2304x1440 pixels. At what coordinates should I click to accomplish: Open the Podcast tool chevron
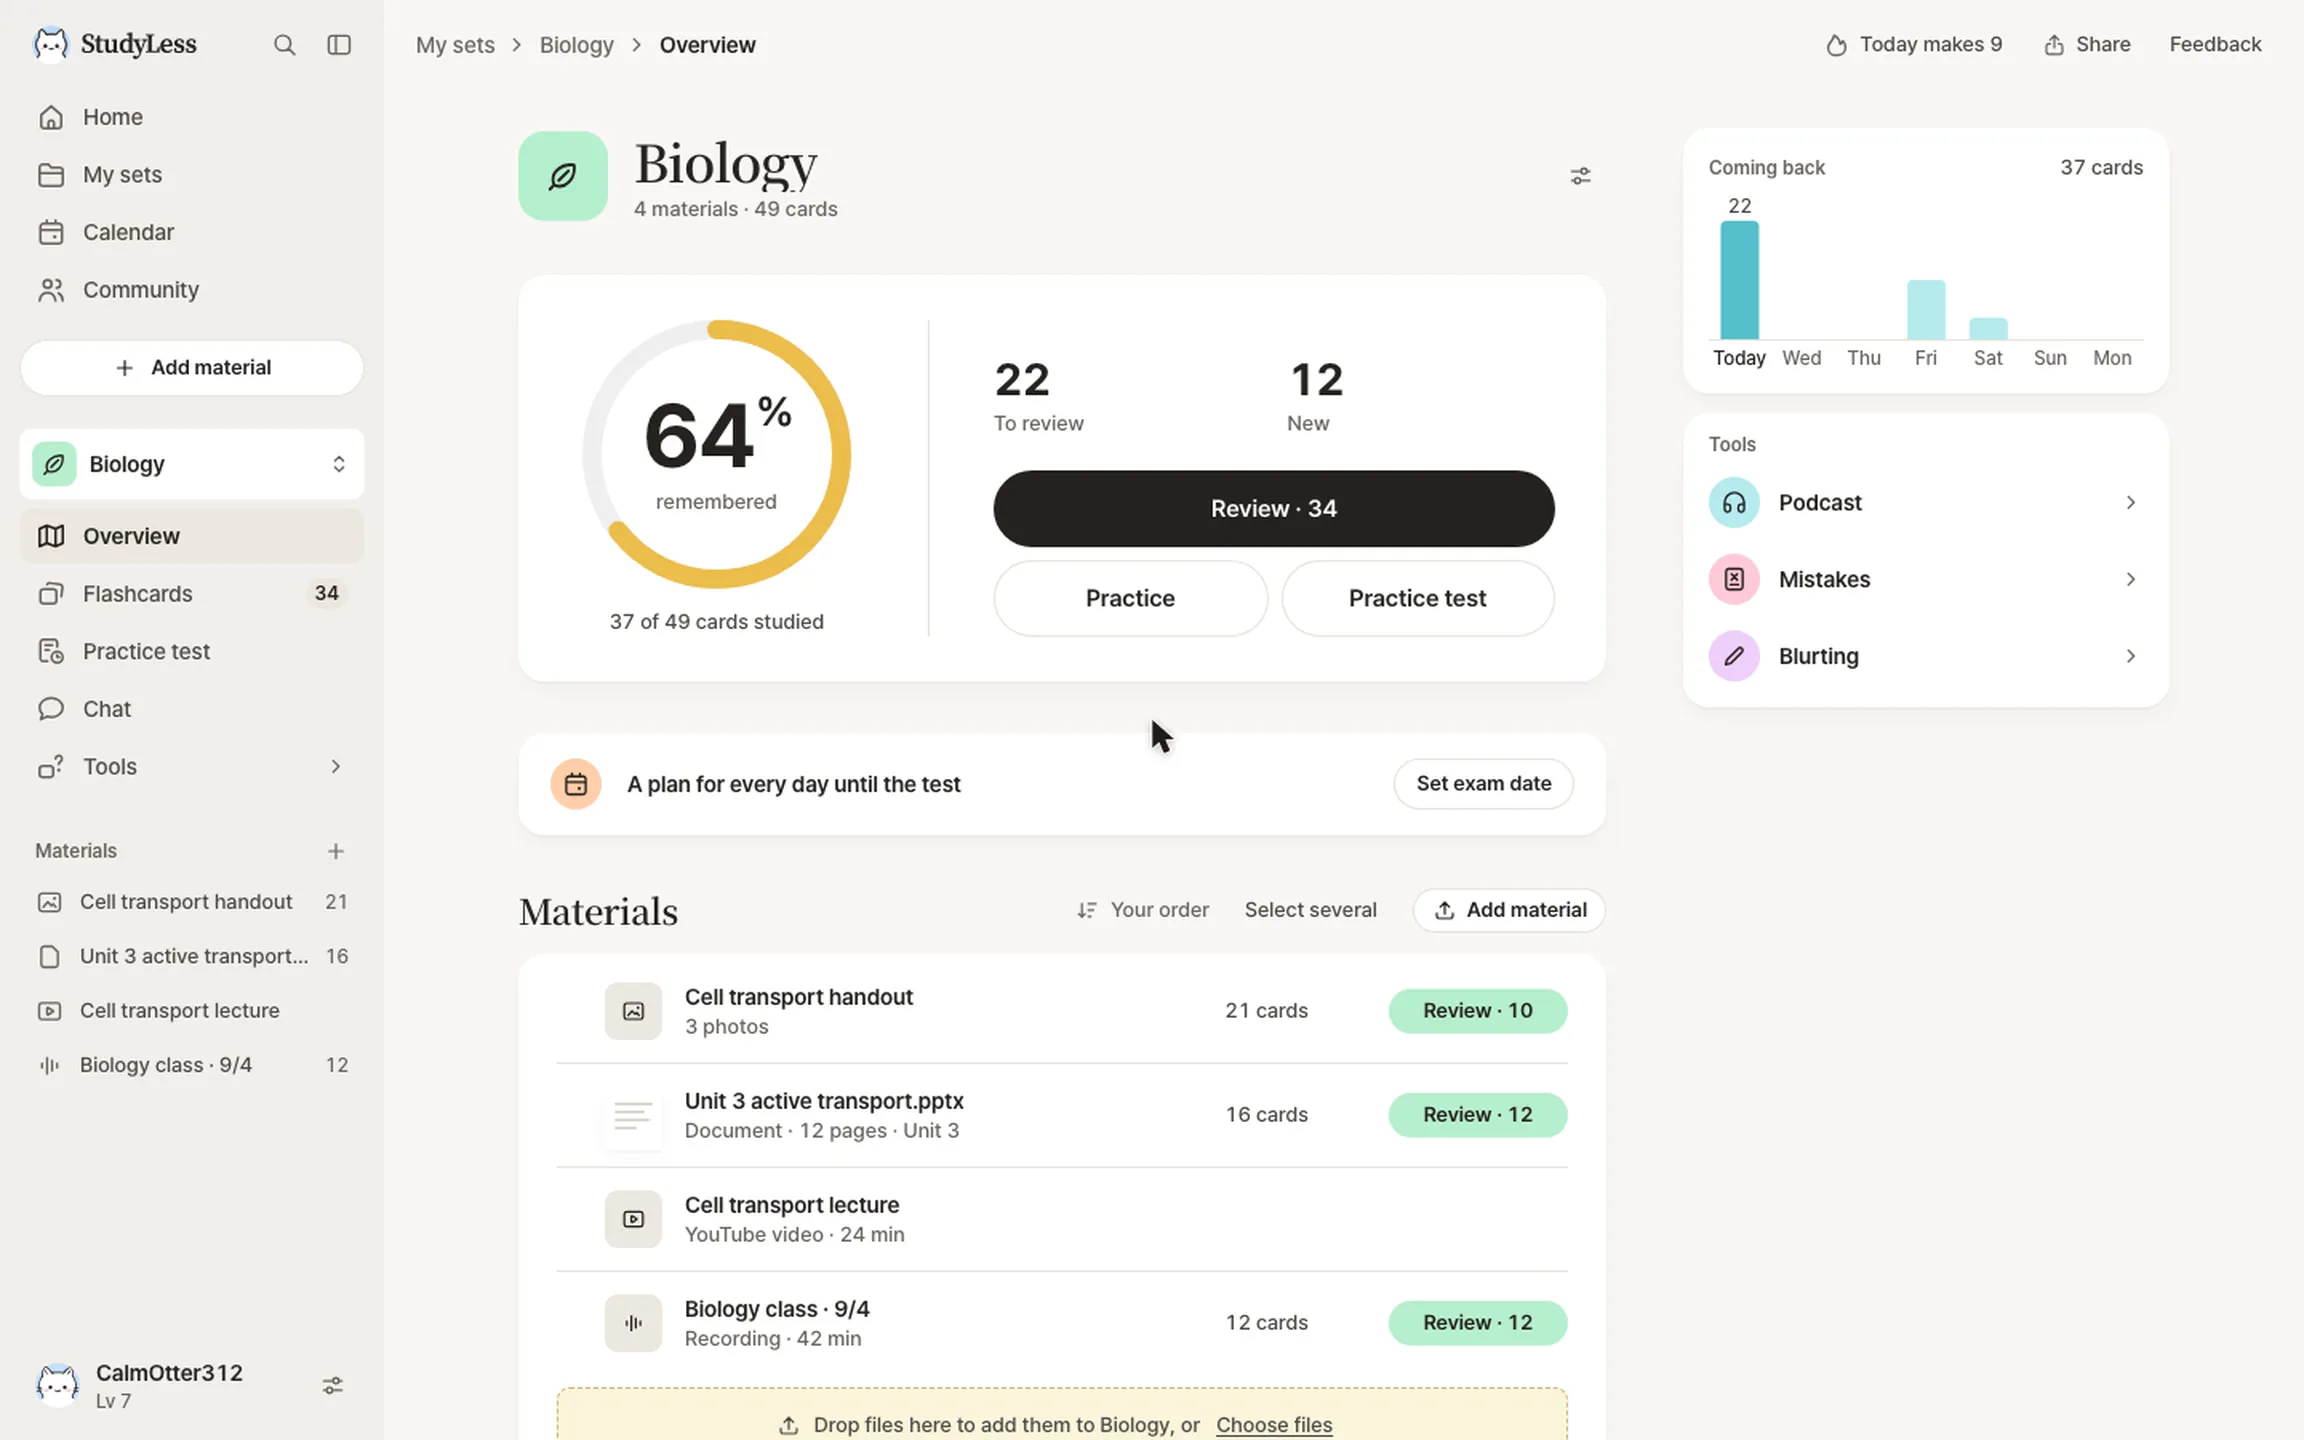[2130, 503]
